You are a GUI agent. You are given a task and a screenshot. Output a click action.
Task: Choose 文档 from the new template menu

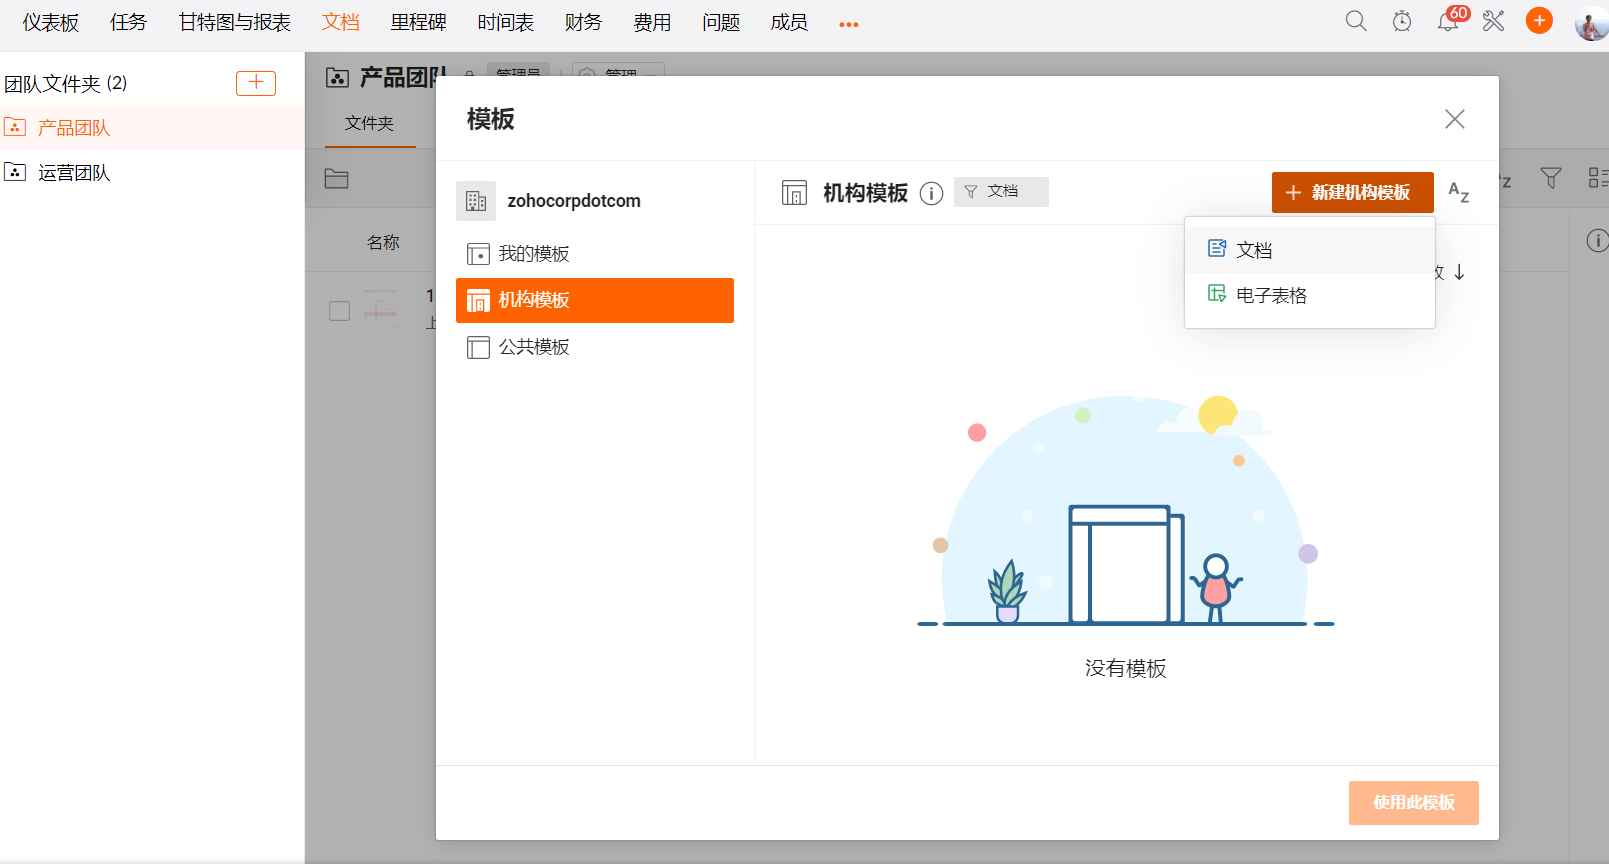1254,250
